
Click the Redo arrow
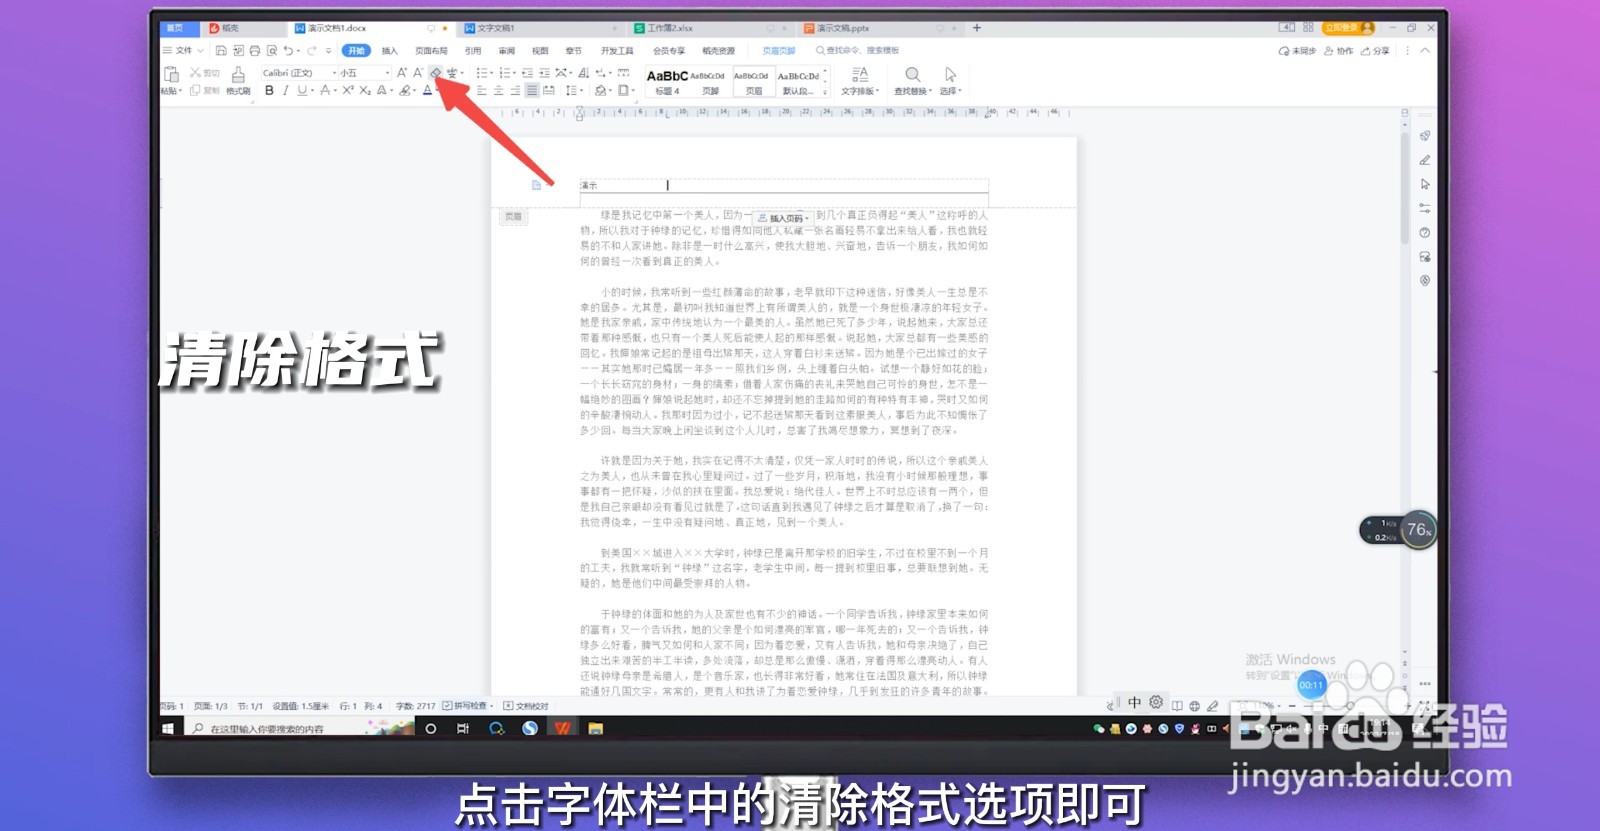(311, 50)
